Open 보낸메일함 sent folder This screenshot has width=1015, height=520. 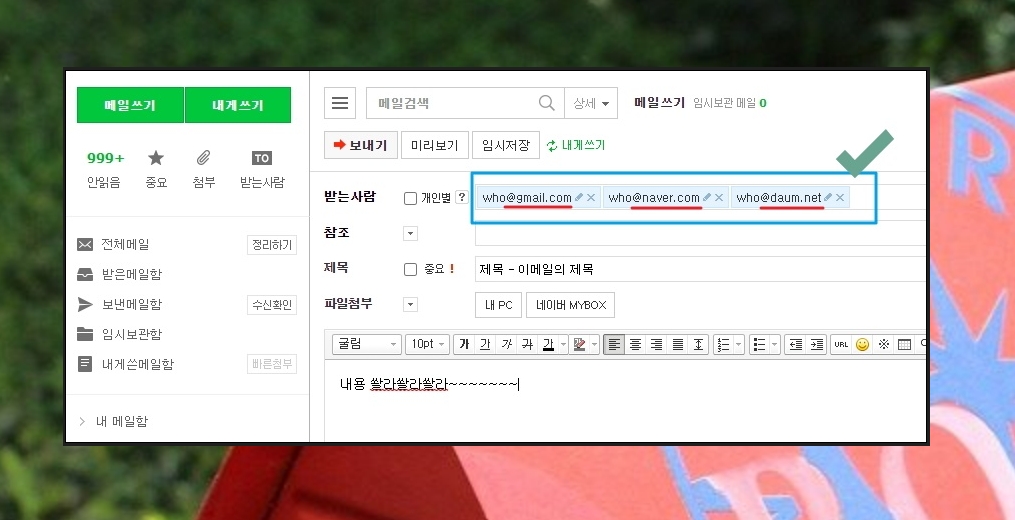(x=131, y=304)
